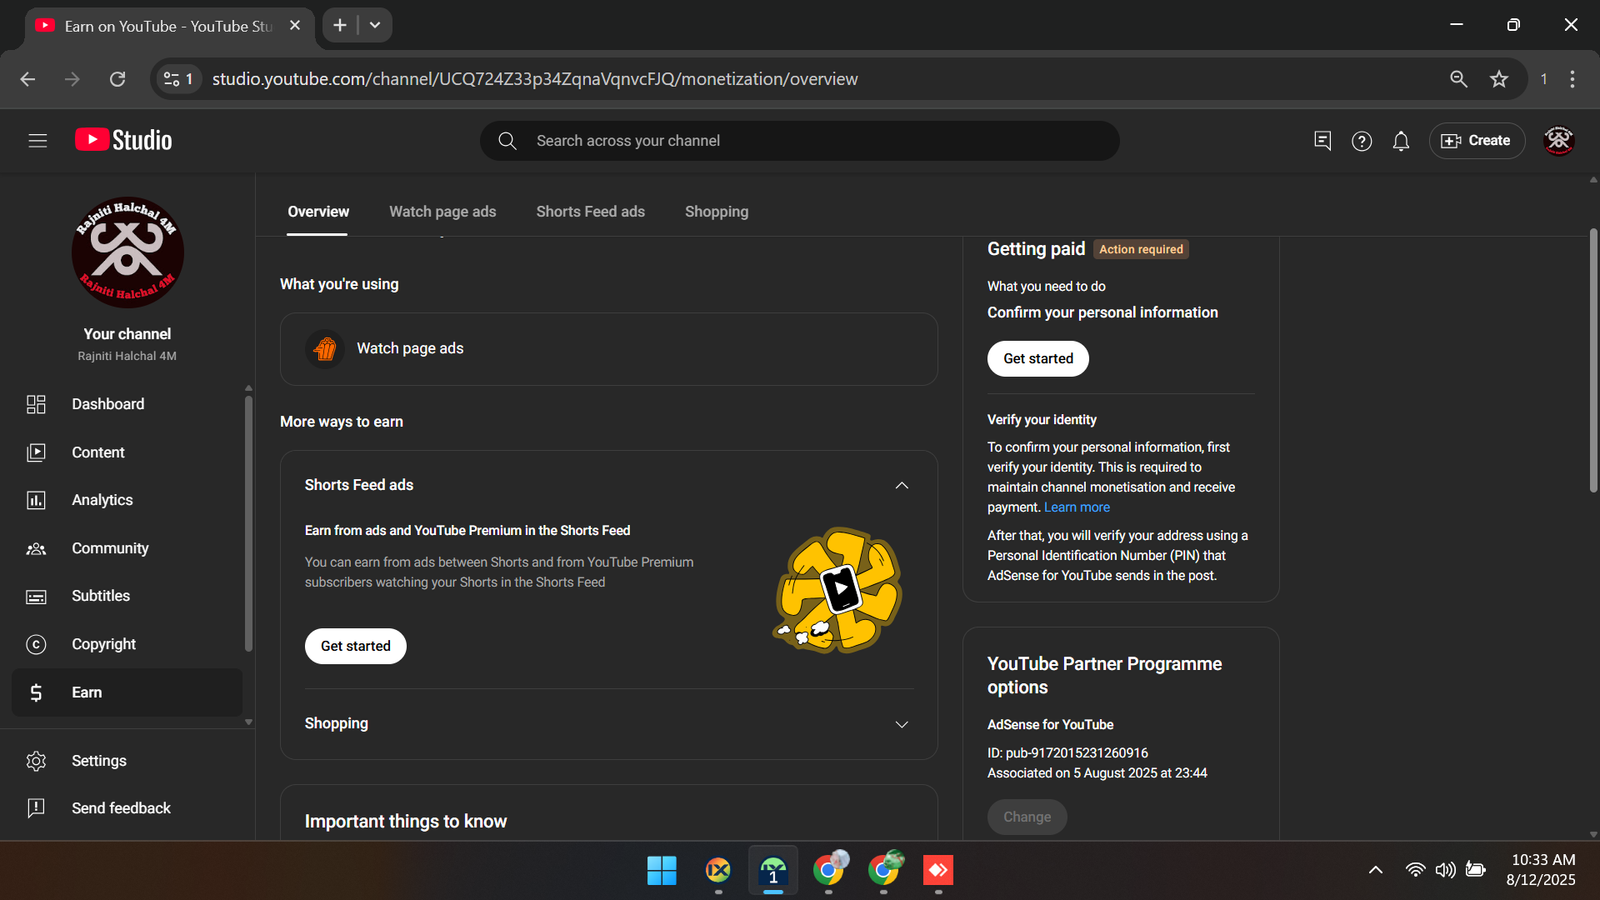This screenshot has height=900, width=1600.
Task: Open Copyright in the sidebar
Action: pyautogui.click(x=127, y=644)
